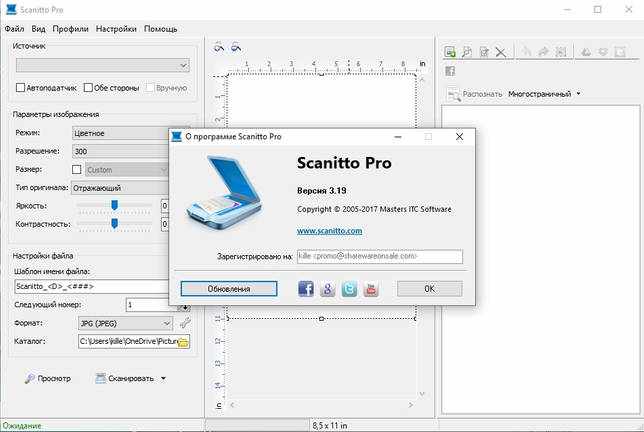Enable the Автоподатчик checkbox

(20, 87)
